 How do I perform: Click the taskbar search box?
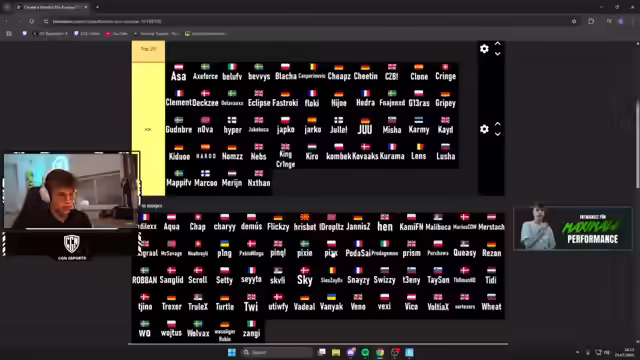tap(277, 352)
